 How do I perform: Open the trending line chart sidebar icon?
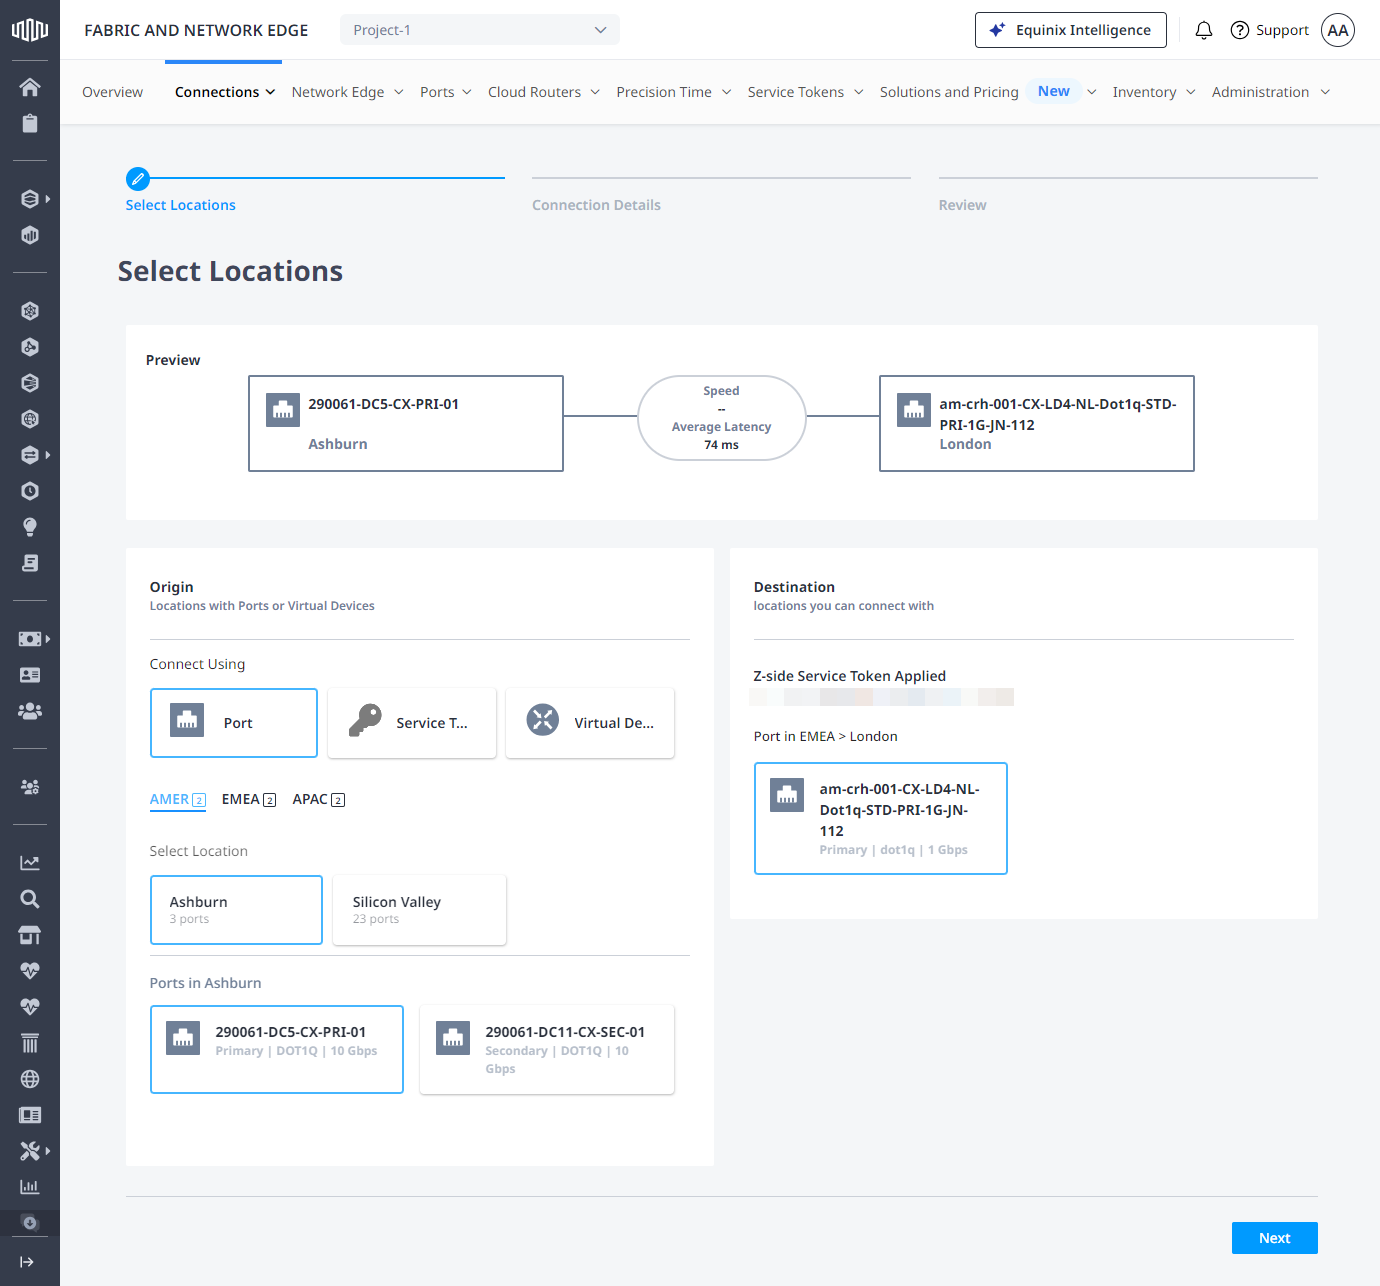[30, 863]
